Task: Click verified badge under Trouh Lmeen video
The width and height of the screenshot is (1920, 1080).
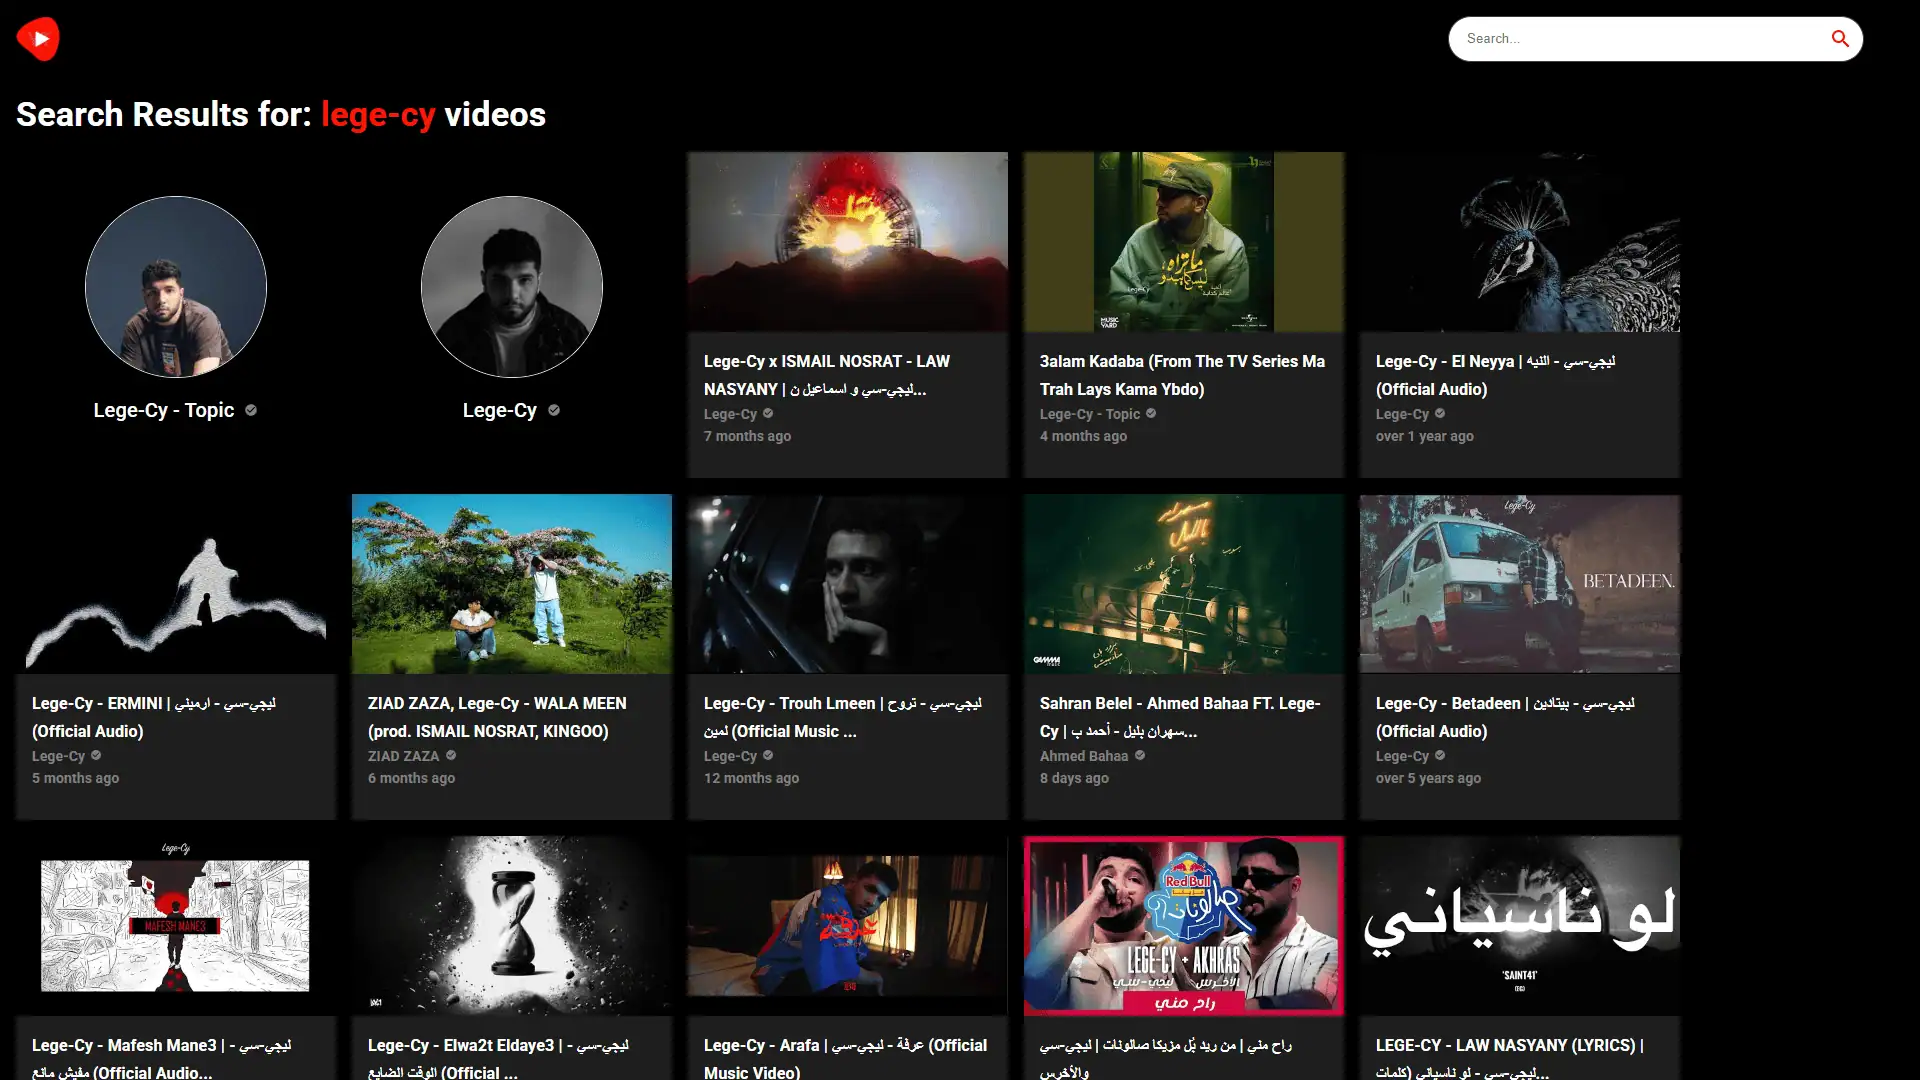Action: (768, 755)
